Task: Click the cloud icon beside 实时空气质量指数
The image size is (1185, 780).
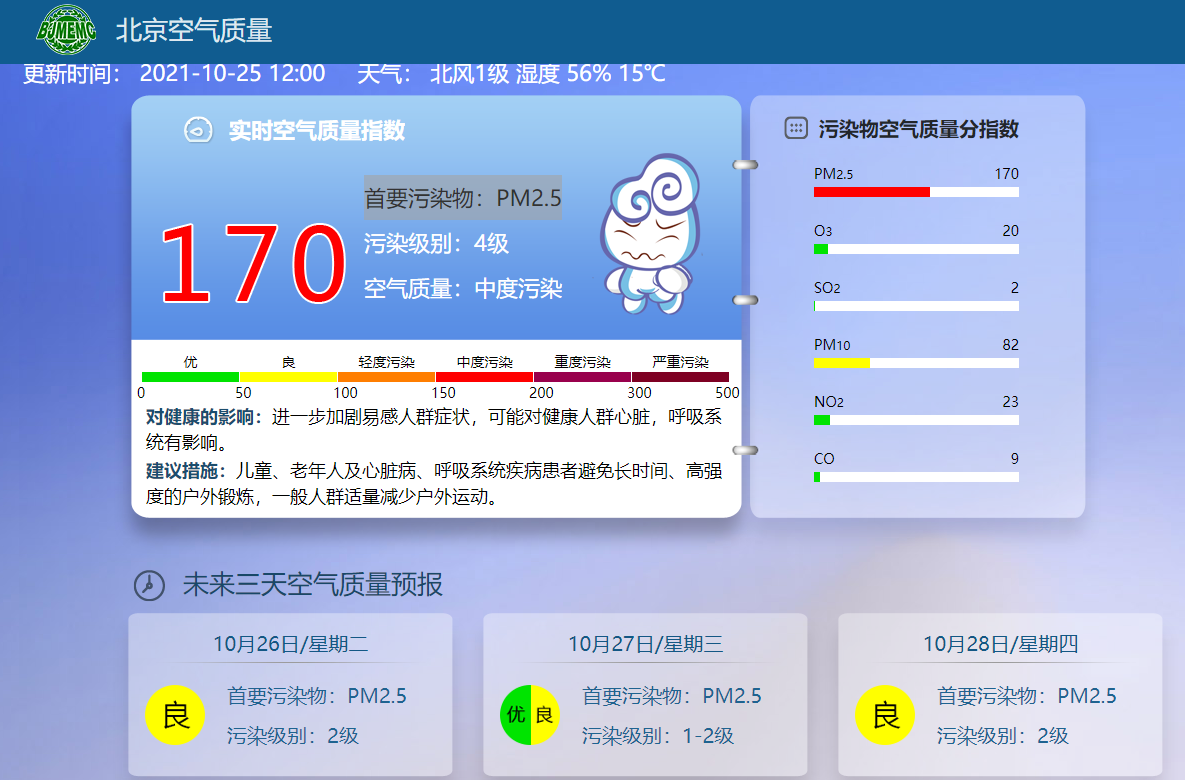Action: click(x=199, y=130)
